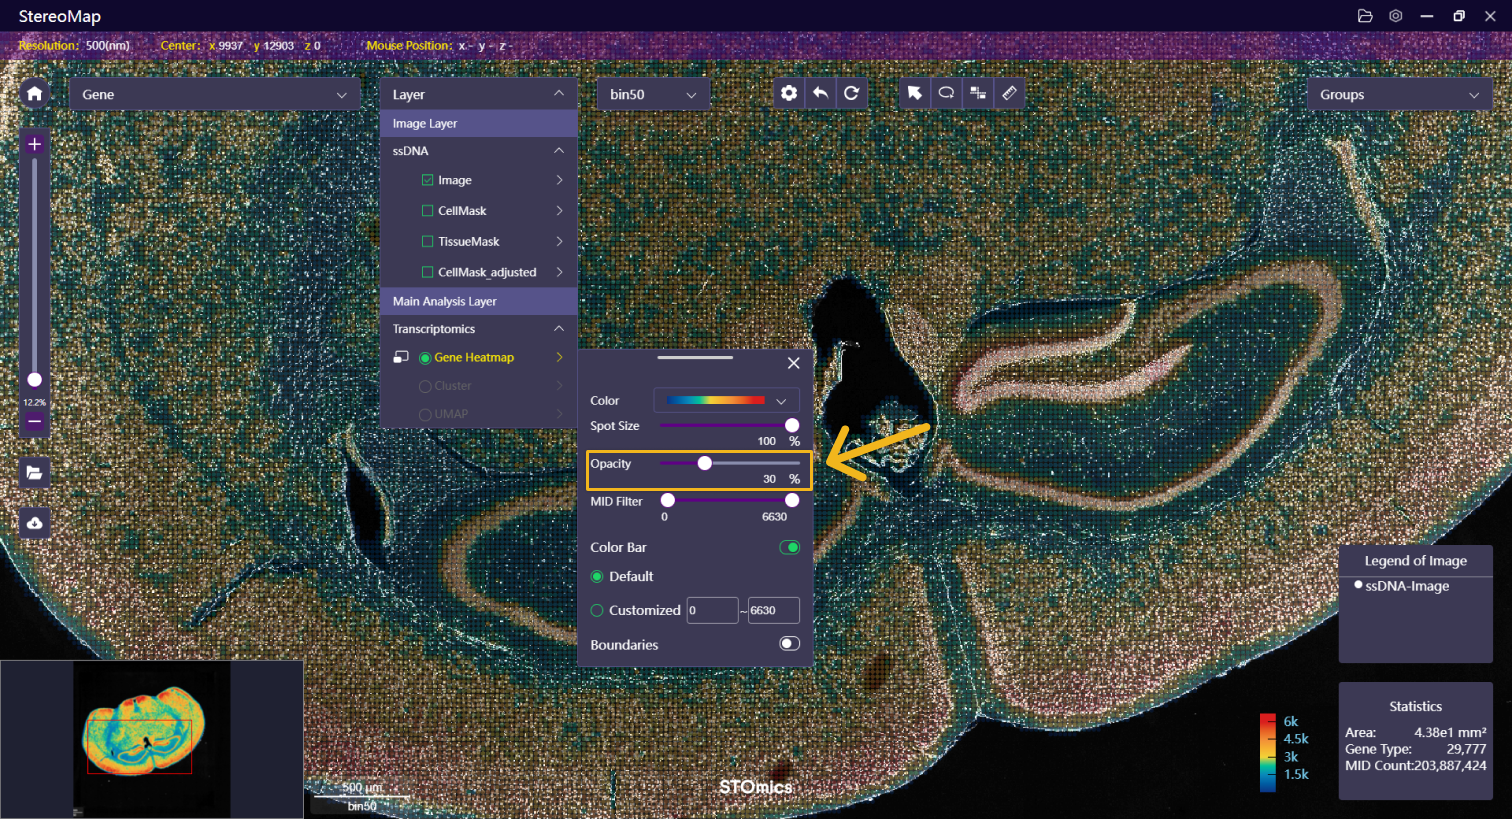The width and height of the screenshot is (1512, 819).
Task: Click the cloud download icon in left sidebar
Action: (x=35, y=523)
